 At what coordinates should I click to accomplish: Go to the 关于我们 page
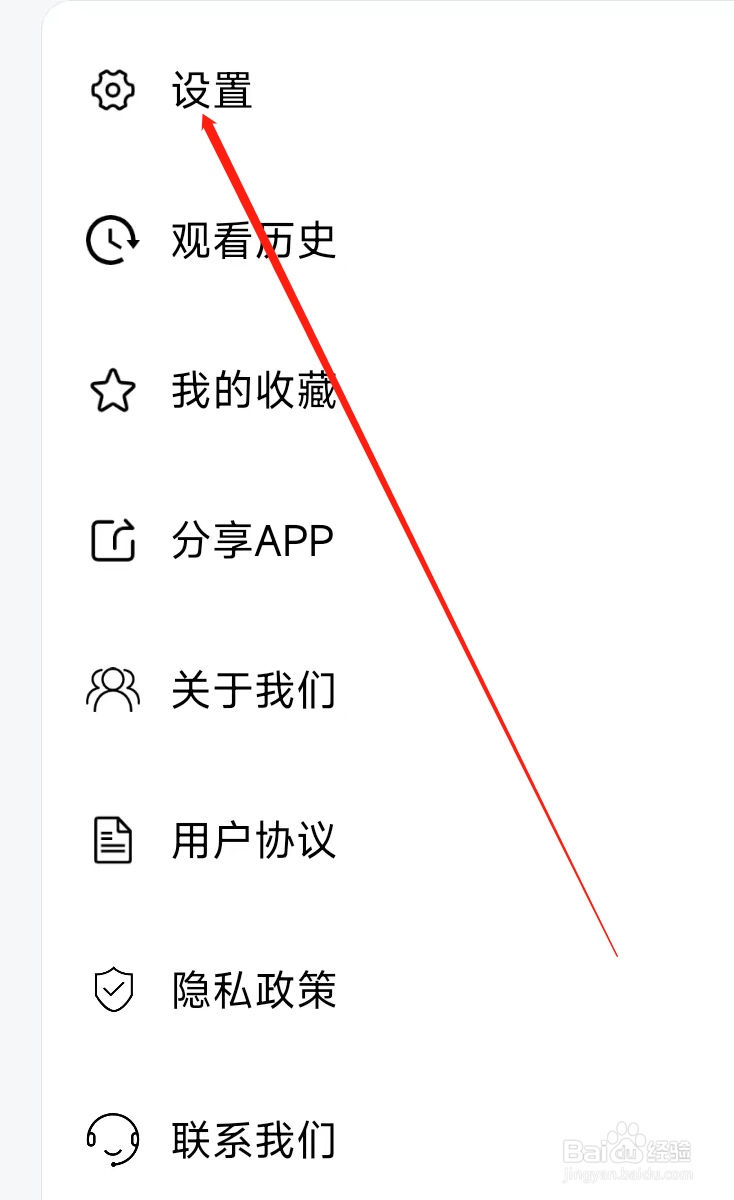[x=254, y=690]
